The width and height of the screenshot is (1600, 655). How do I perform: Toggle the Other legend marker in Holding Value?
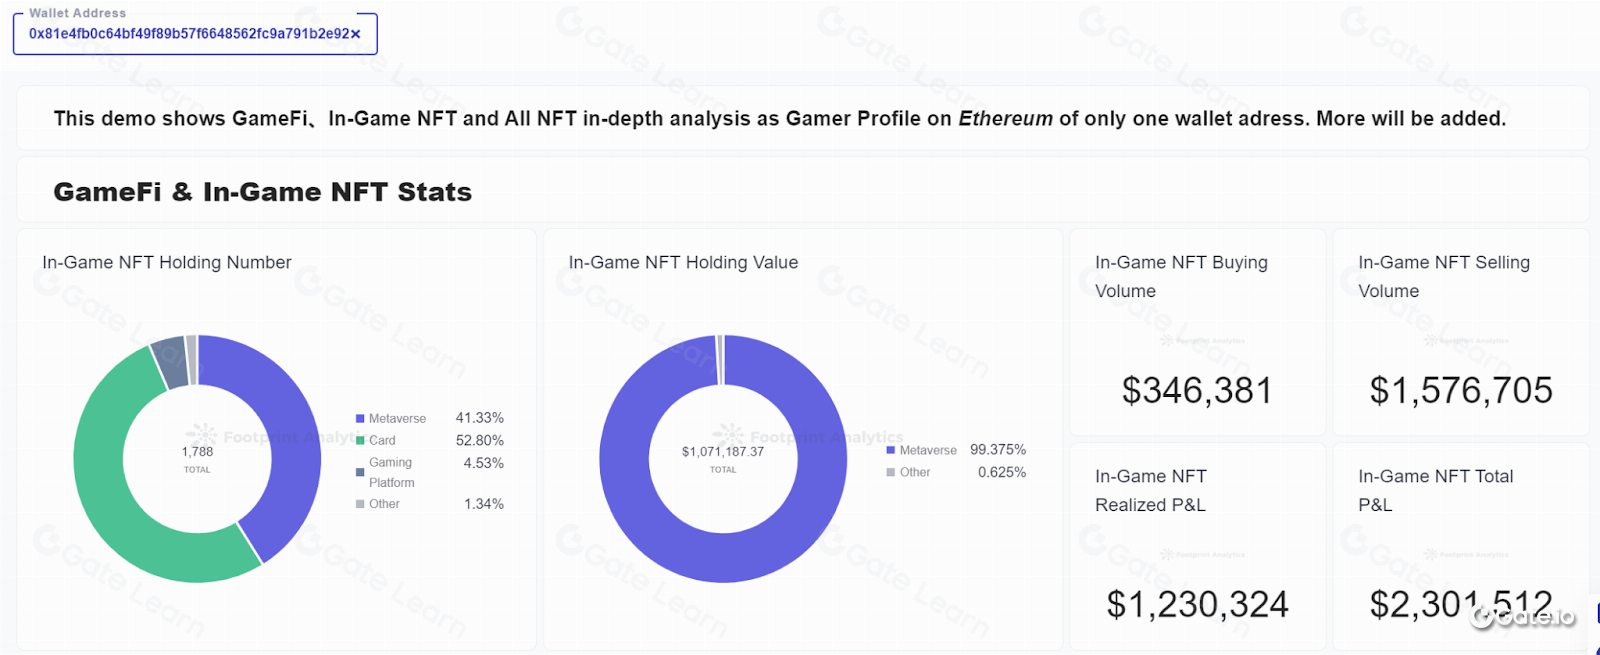[x=891, y=473]
